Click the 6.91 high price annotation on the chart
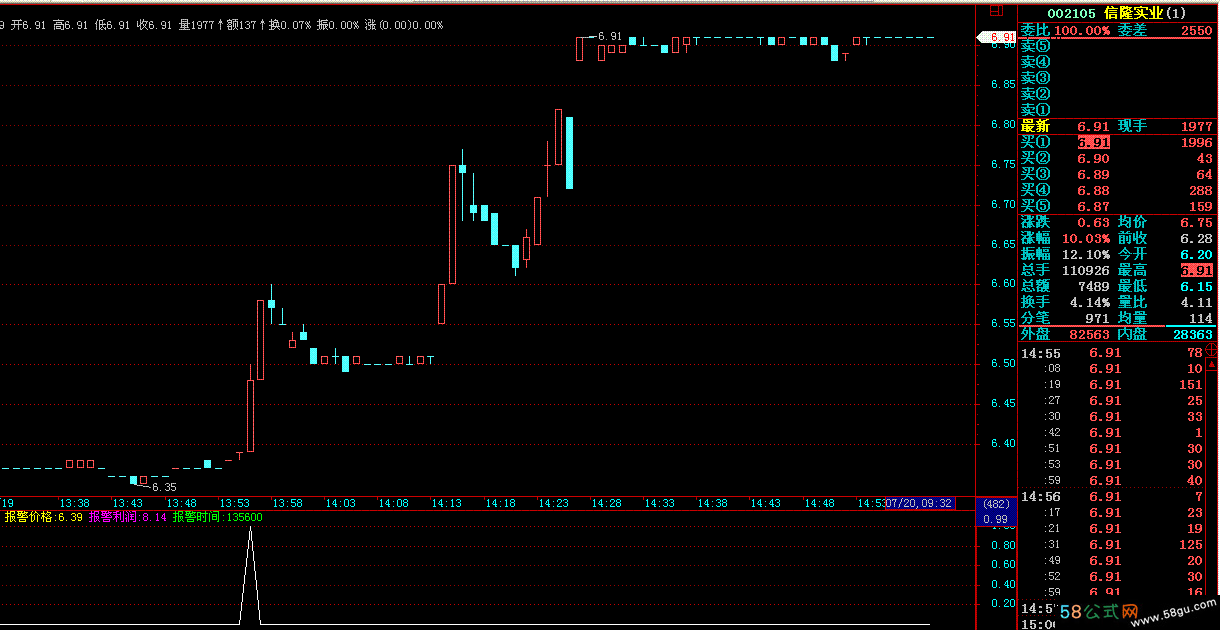The width and height of the screenshot is (1220, 630). 610,36
